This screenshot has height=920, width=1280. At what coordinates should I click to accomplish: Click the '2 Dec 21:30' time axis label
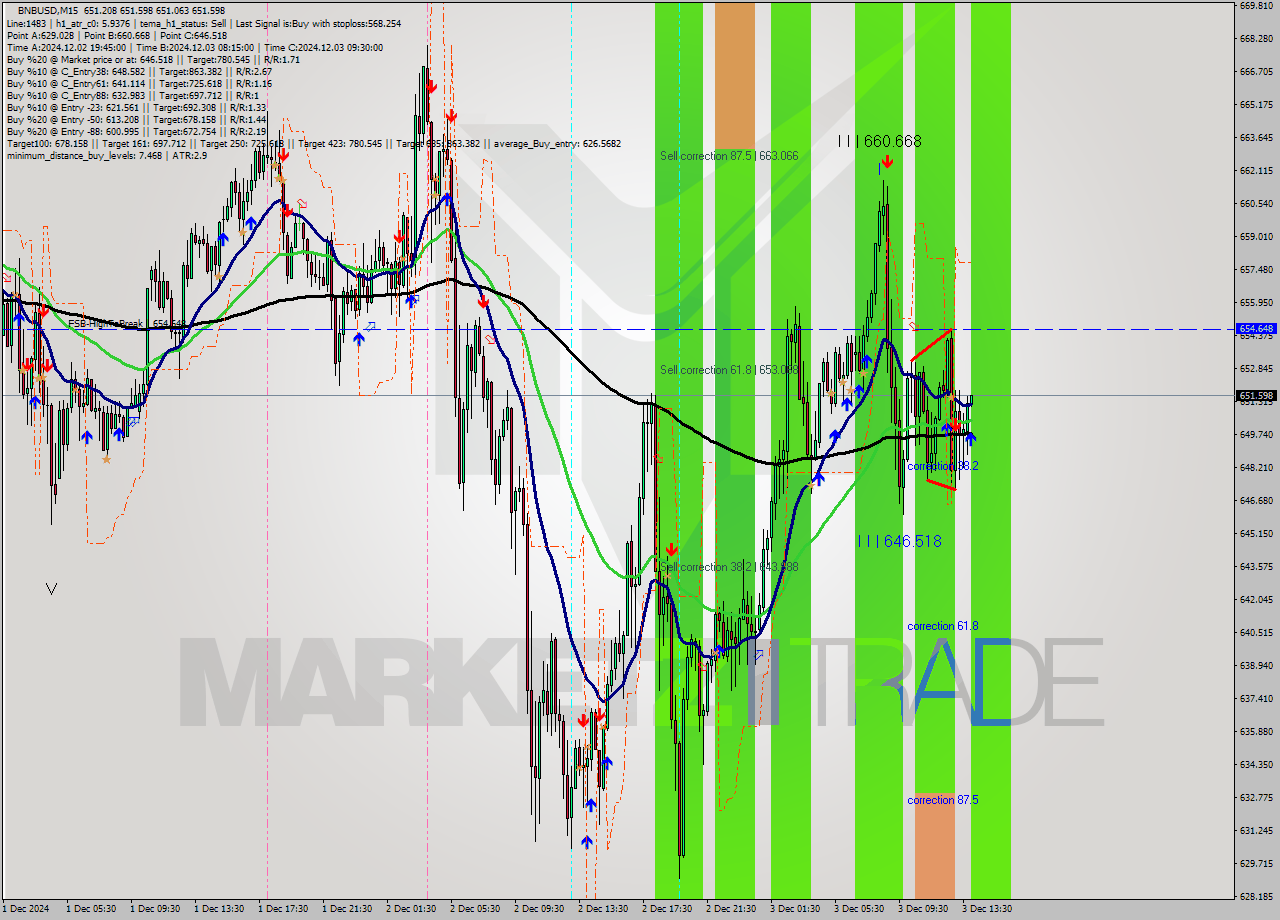[731, 909]
